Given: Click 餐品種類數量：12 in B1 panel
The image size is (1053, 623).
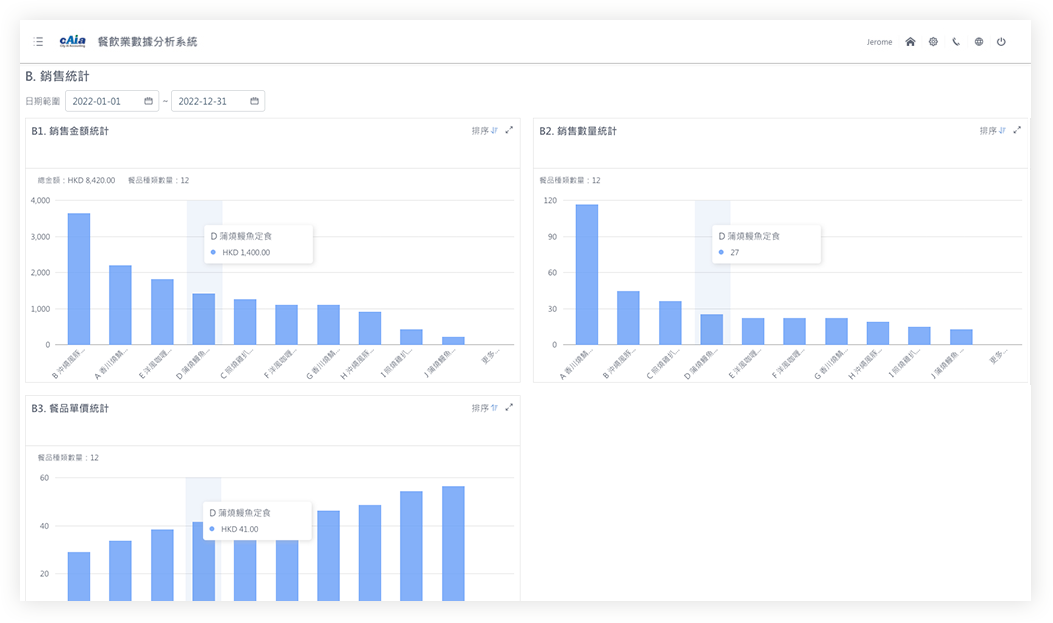Looking at the screenshot, I should [158, 181].
